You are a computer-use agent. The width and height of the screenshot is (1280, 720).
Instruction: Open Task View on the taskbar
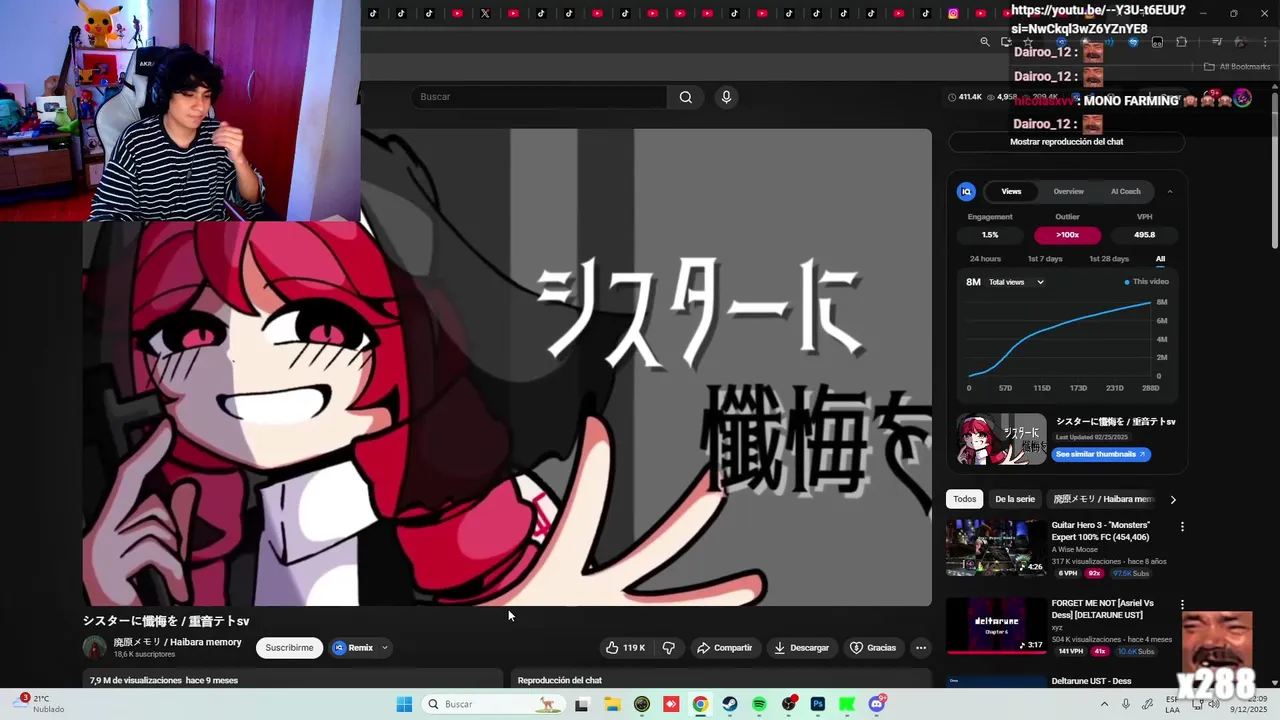coord(581,704)
